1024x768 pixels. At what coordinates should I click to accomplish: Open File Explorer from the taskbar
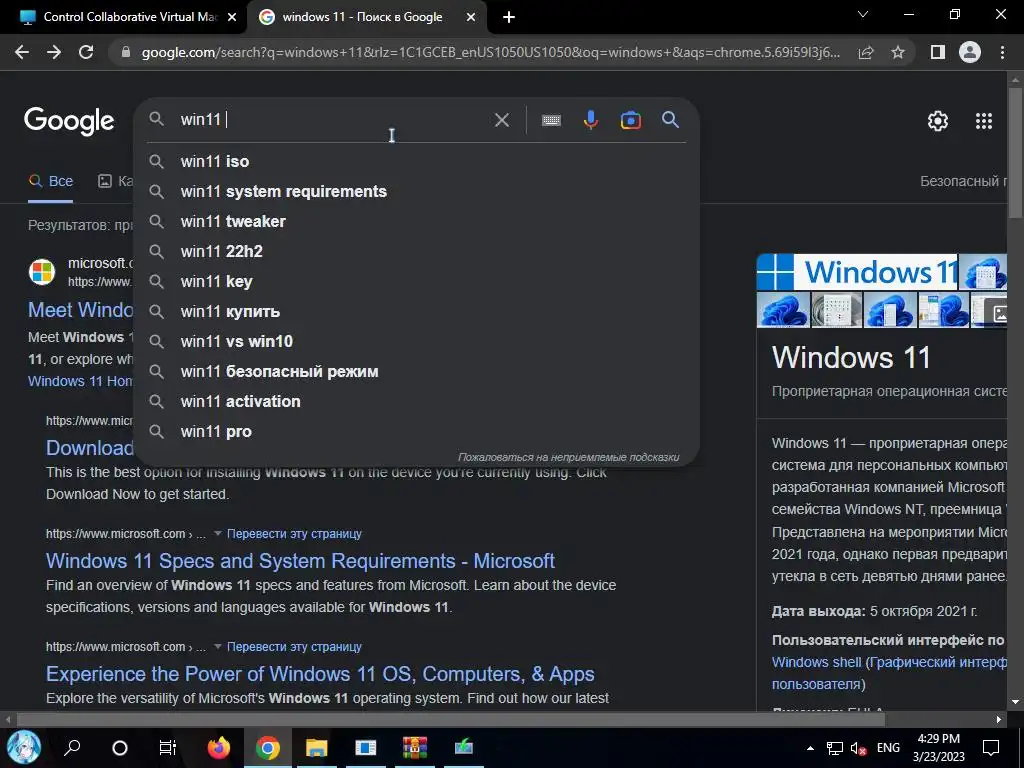click(x=317, y=747)
